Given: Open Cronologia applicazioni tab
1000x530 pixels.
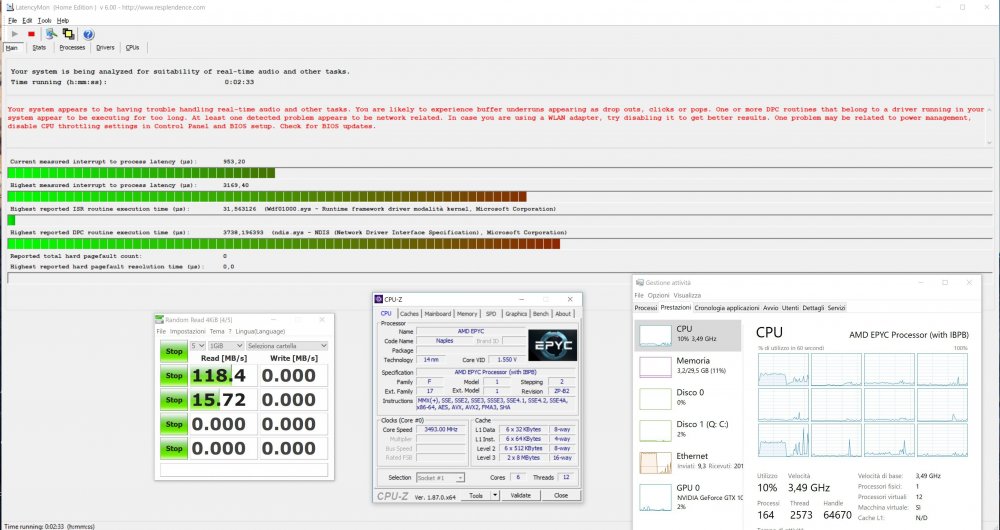Looking at the screenshot, I should click(726, 308).
